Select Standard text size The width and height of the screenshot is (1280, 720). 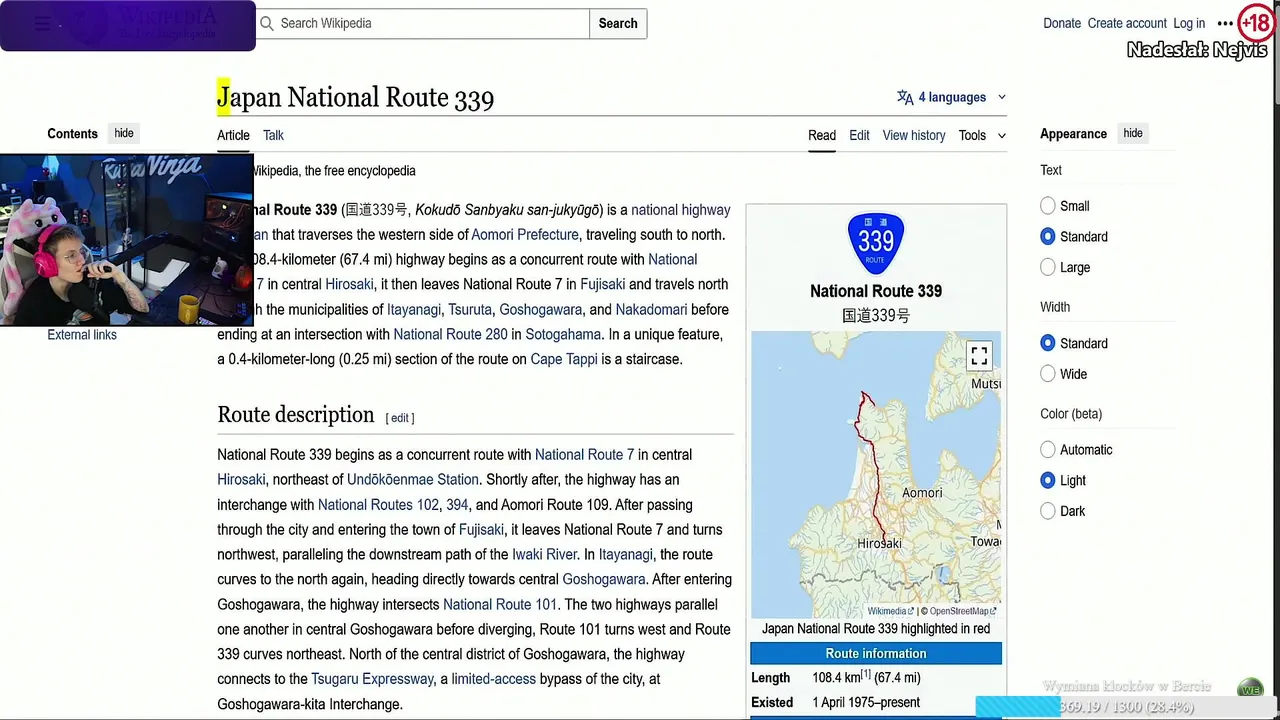point(1048,237)
